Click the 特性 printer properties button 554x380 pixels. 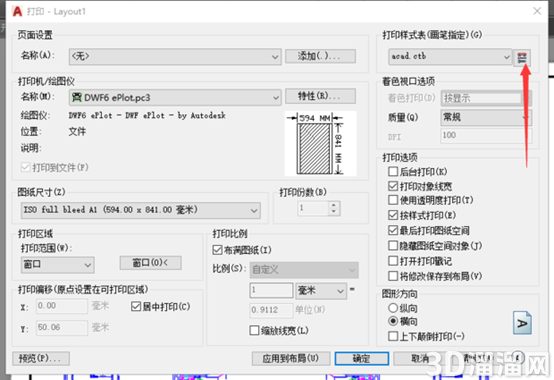tap(320, 96)
